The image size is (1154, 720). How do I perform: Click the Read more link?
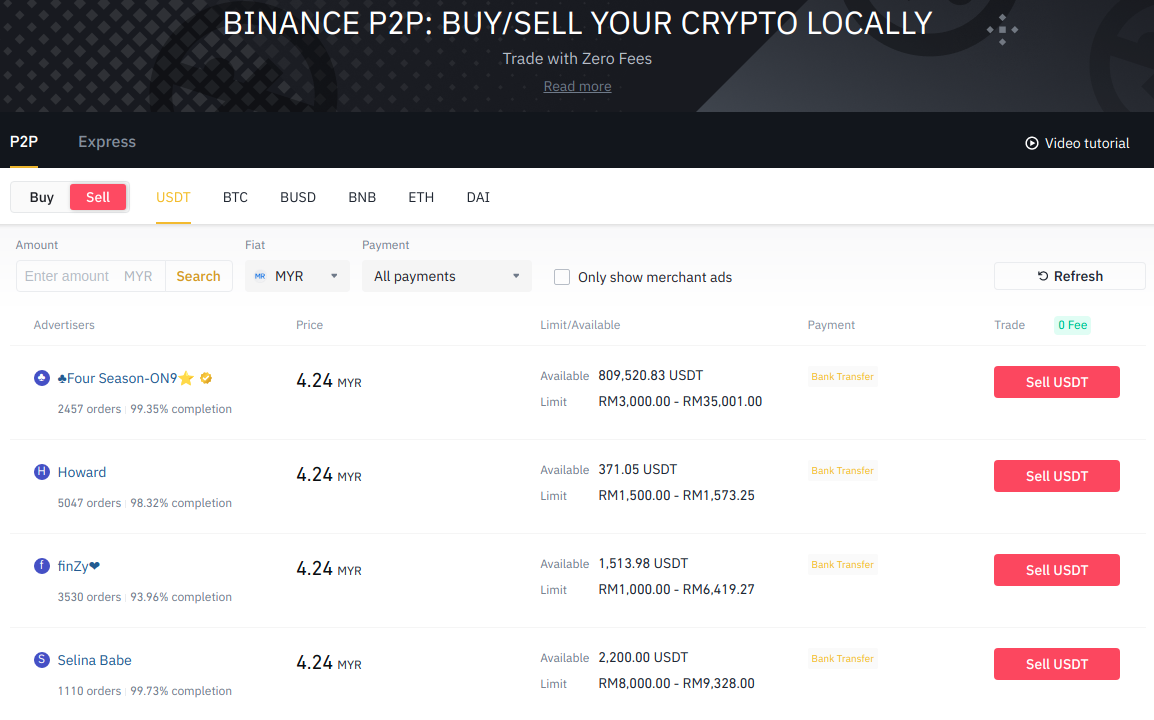coord(577,86)
